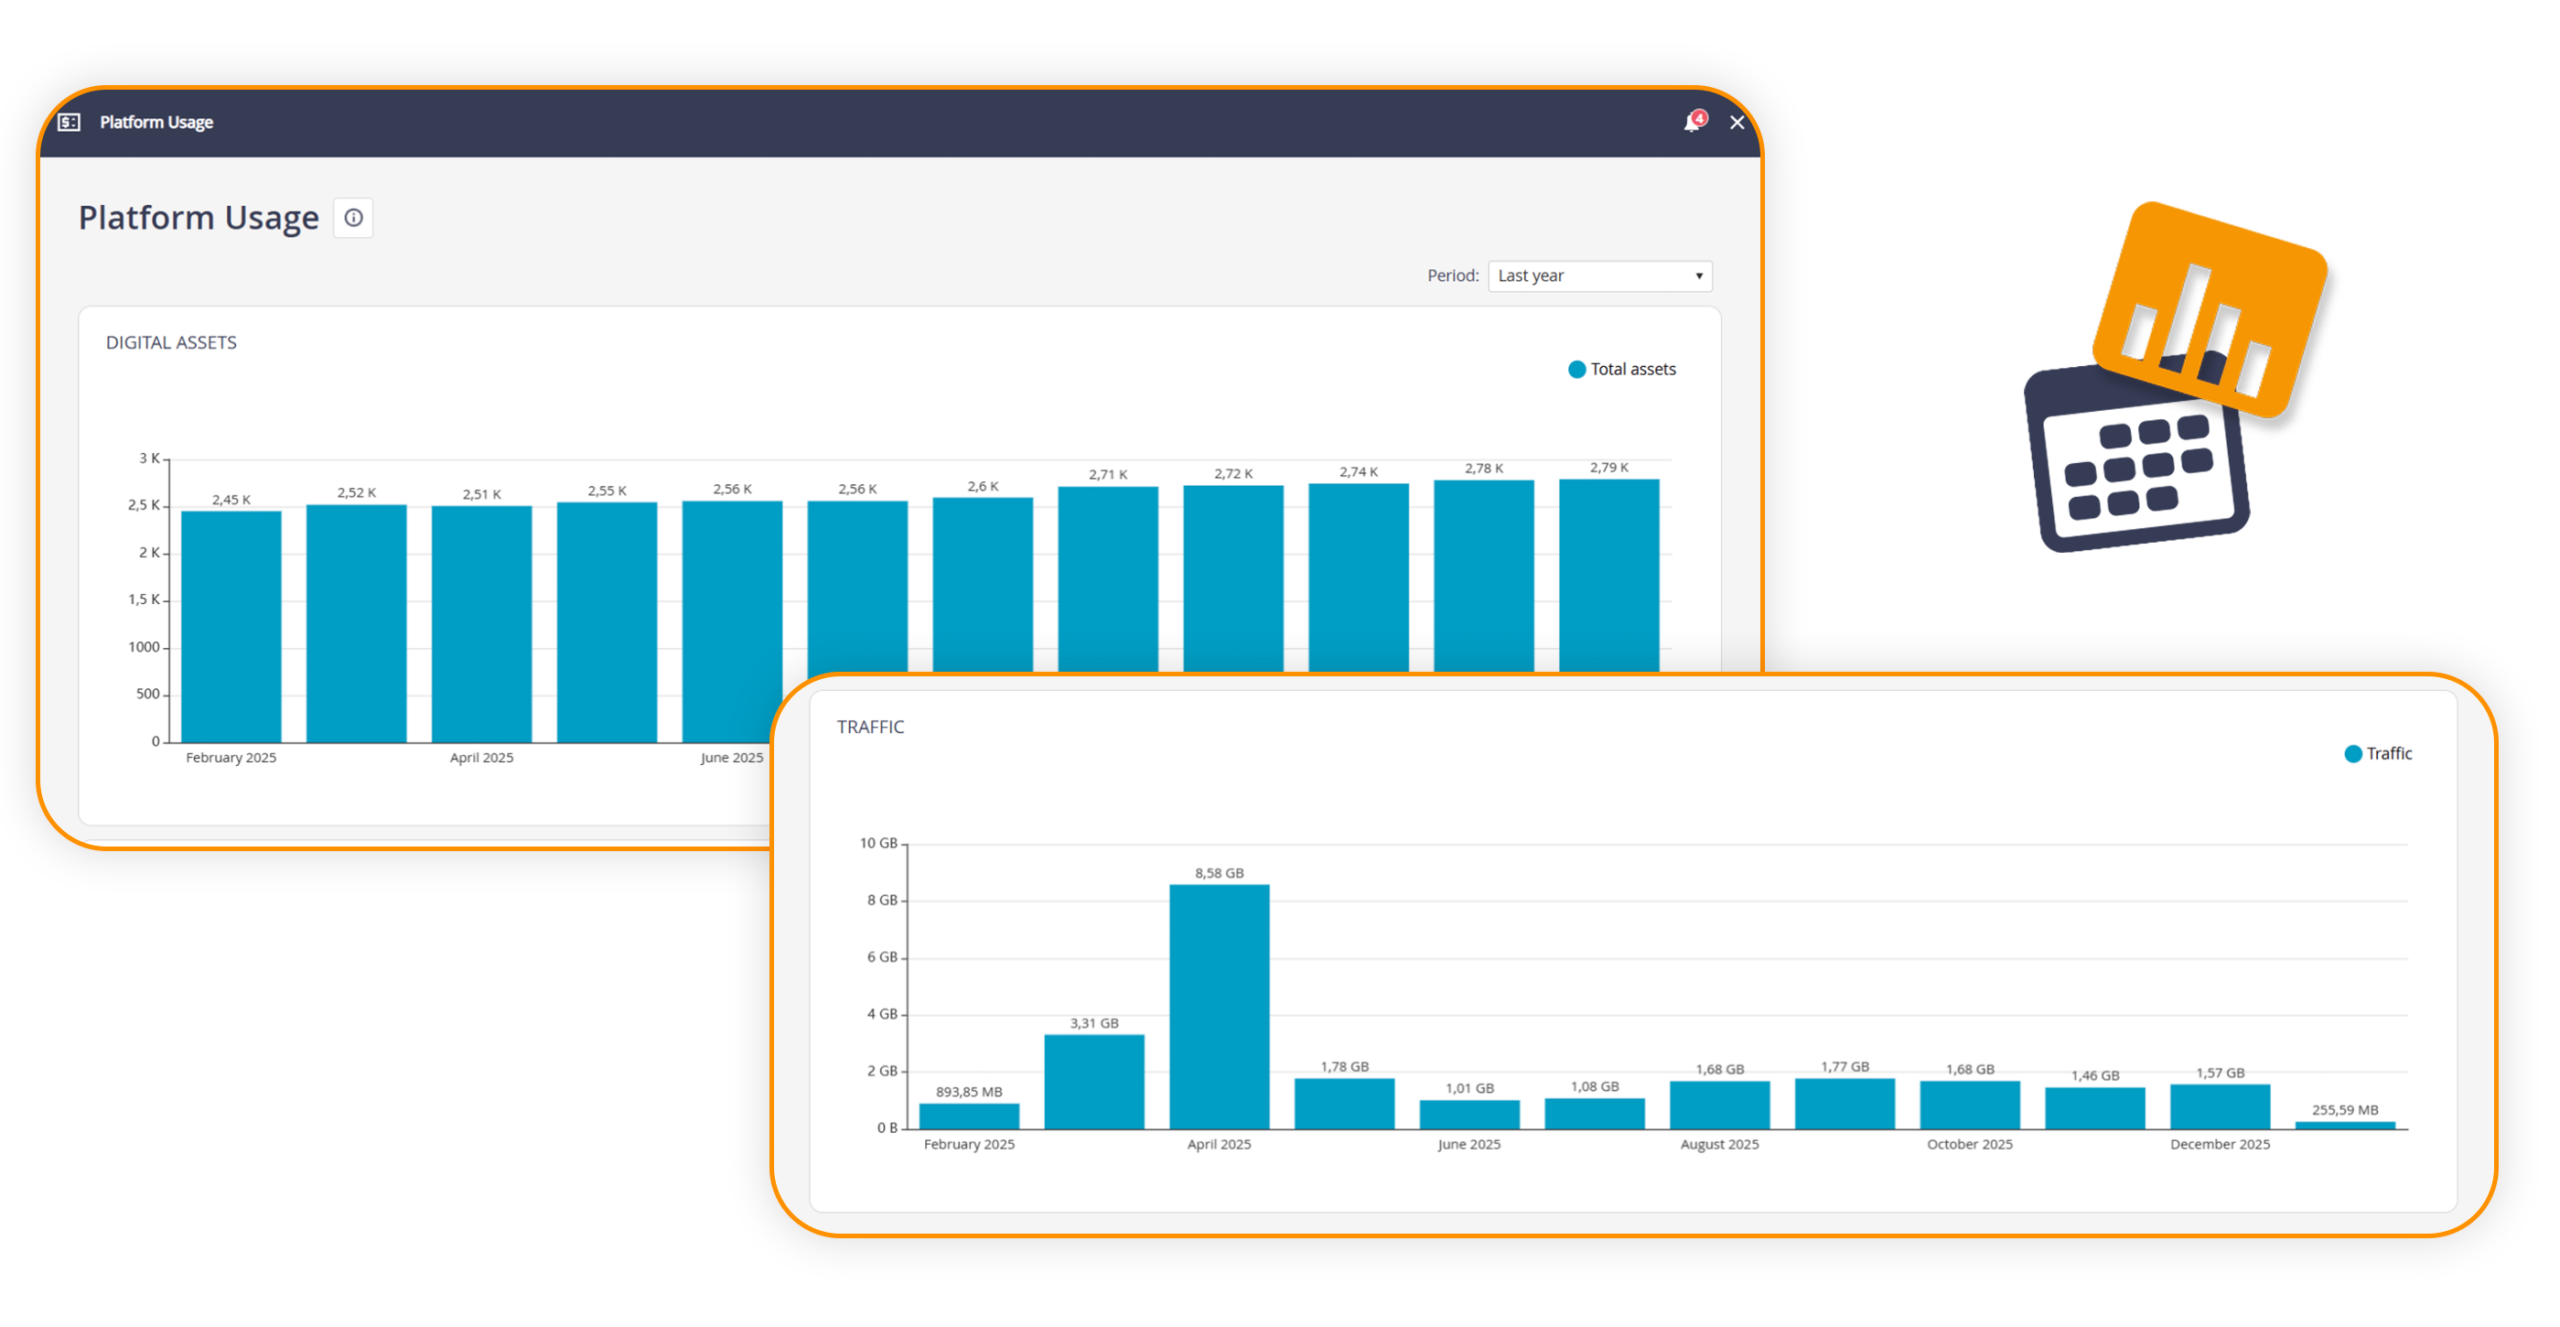Screen dimensions: 2560x1327
Task: Click the TRAFFIC panel heading
Action: coord(870,727)
